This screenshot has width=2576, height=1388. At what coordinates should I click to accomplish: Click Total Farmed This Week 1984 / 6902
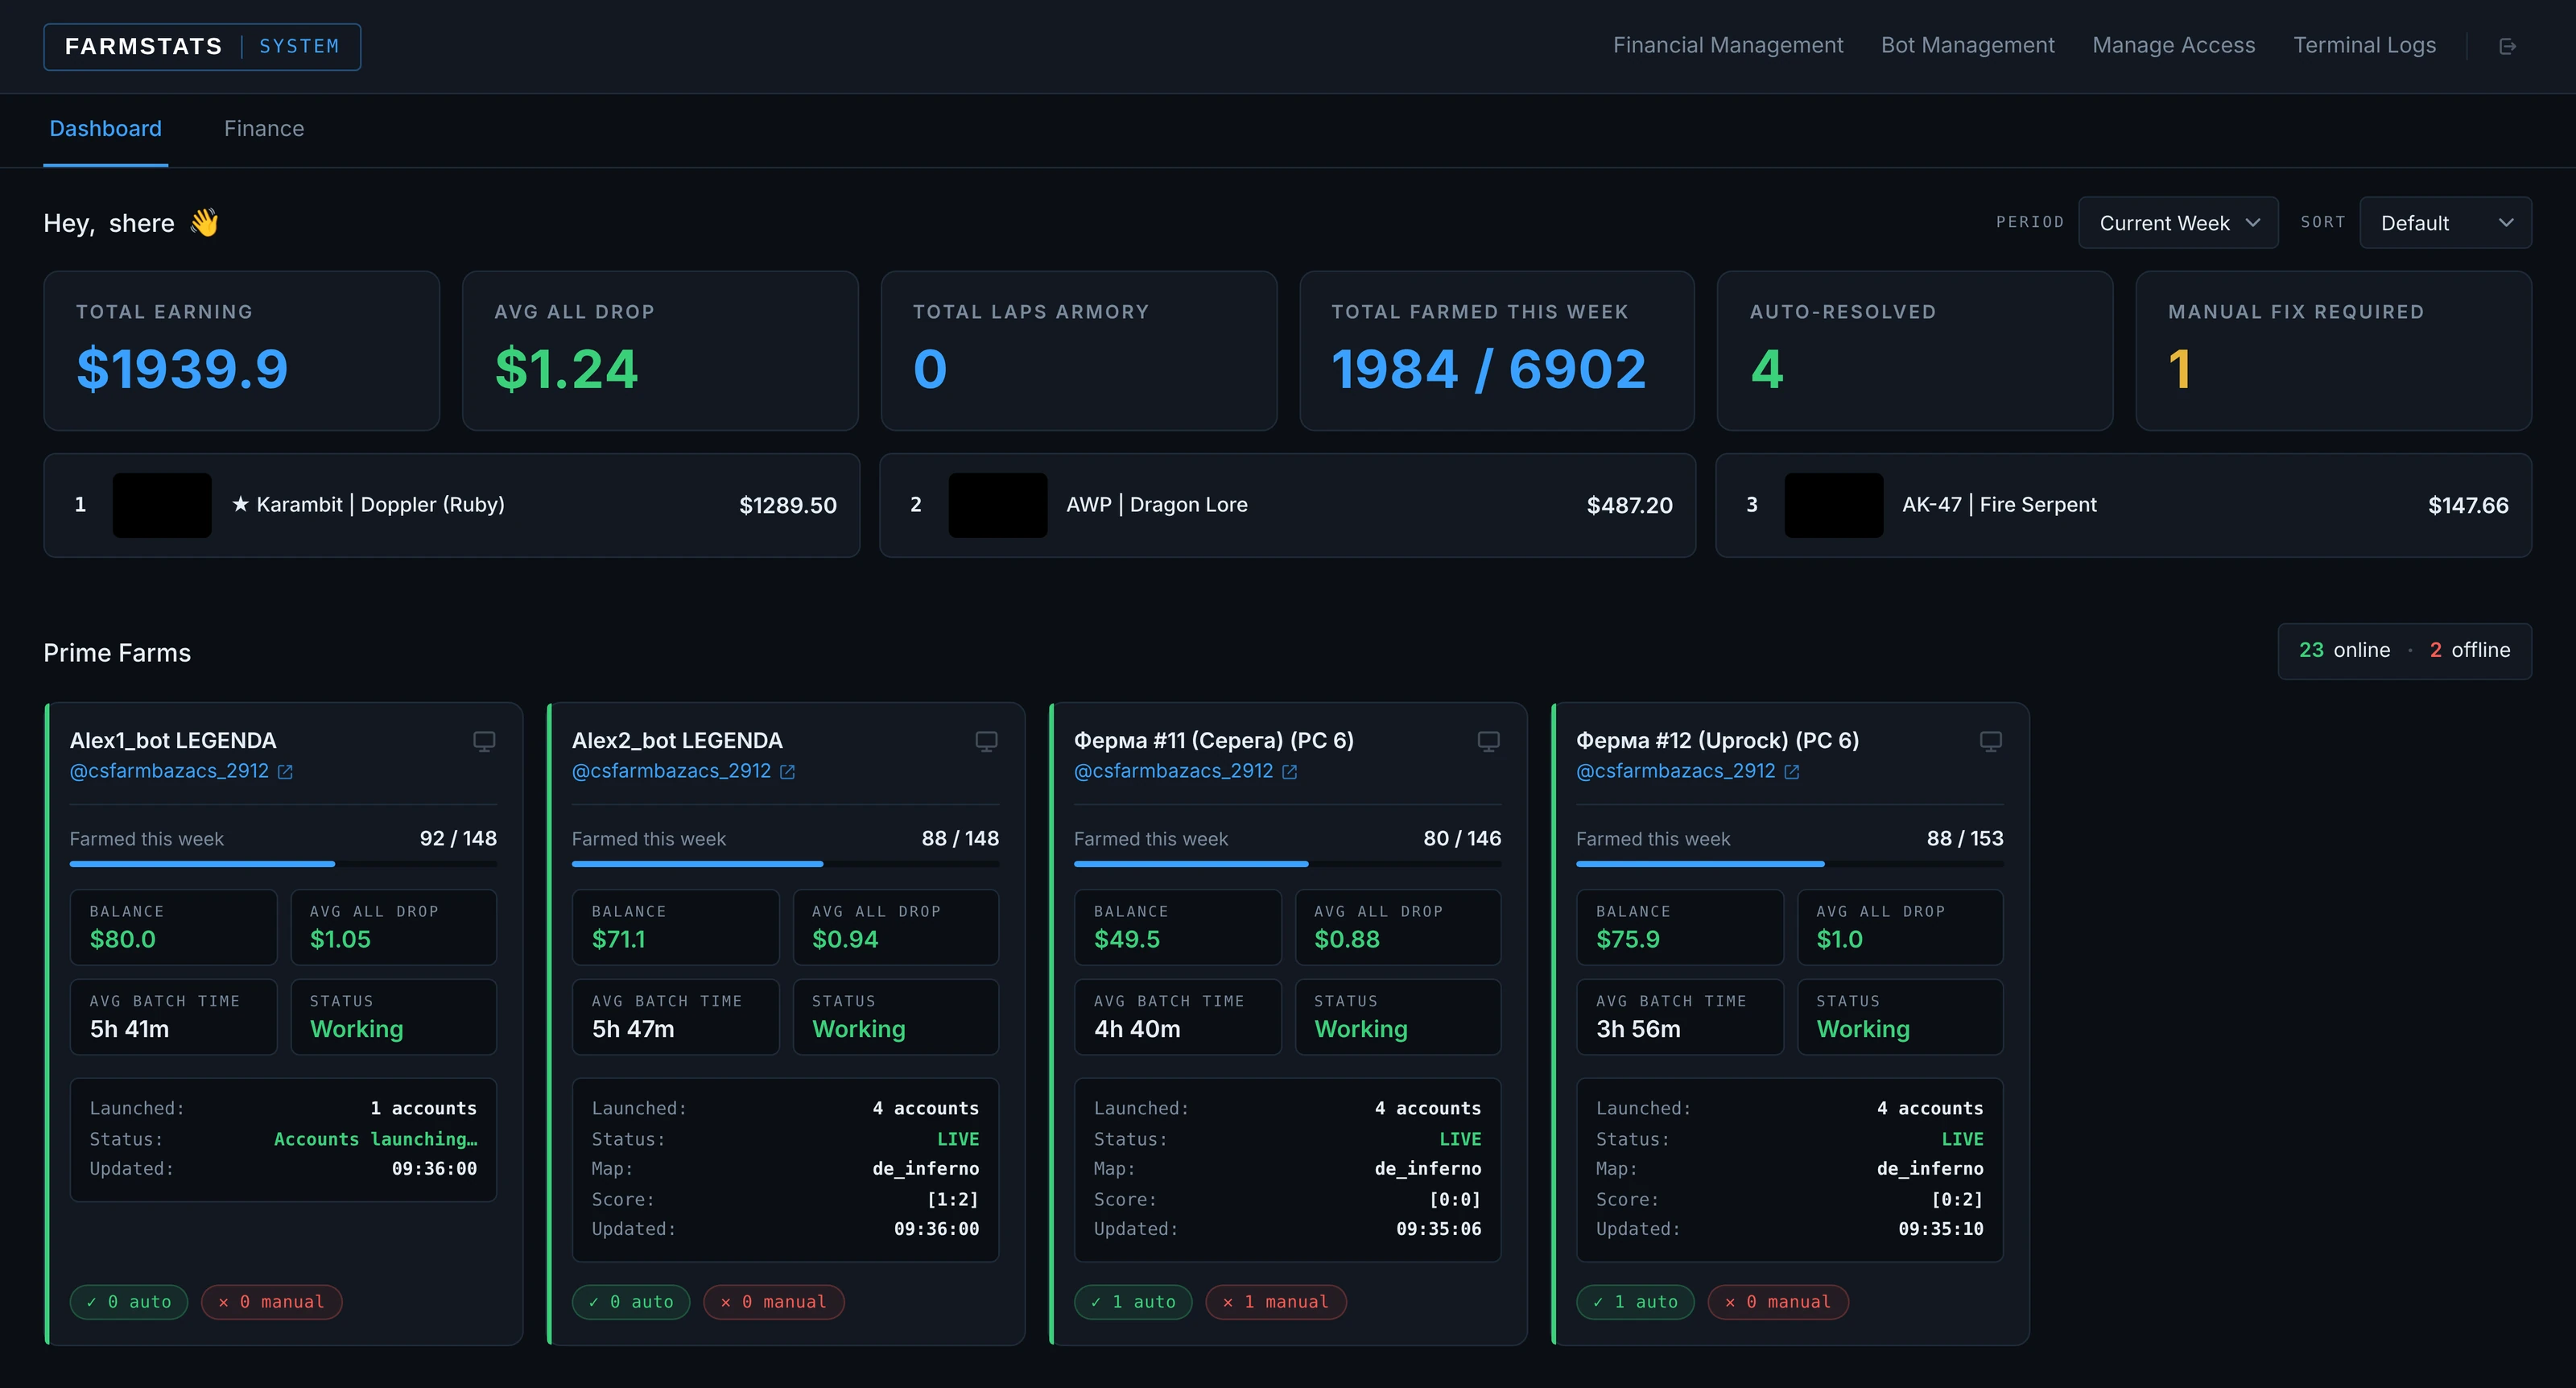(x=1496, y=351)
